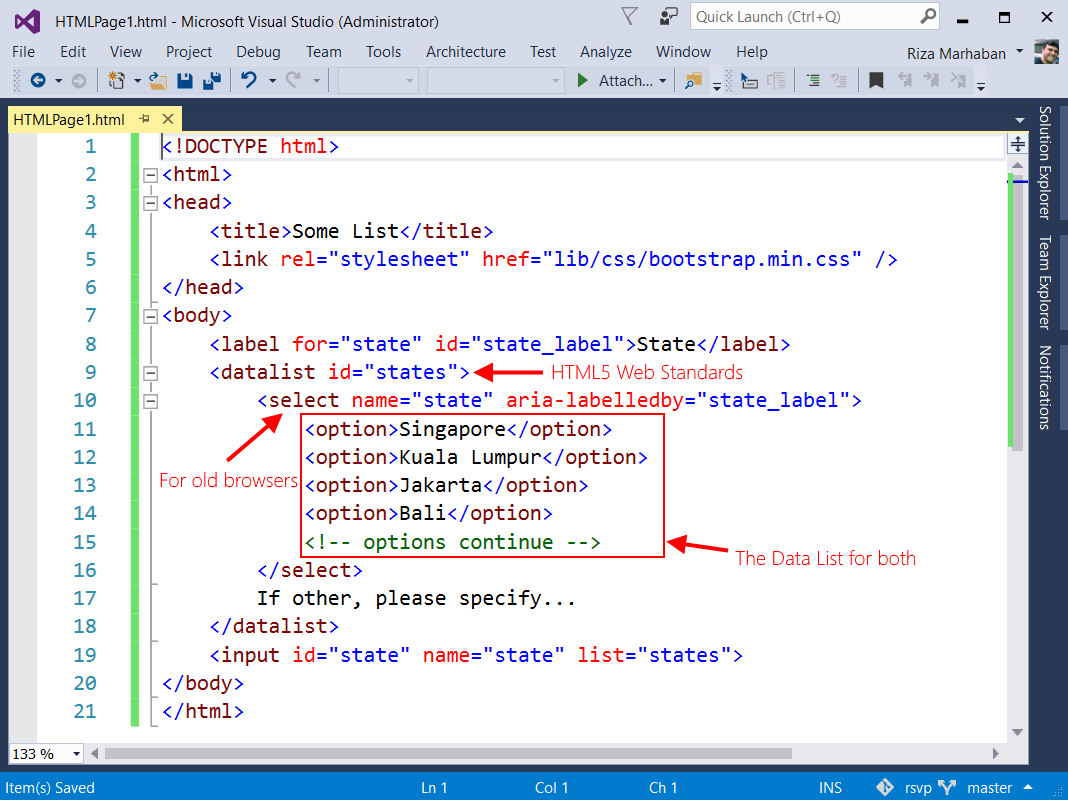Click the Open File folder icon

coord(157,81)
